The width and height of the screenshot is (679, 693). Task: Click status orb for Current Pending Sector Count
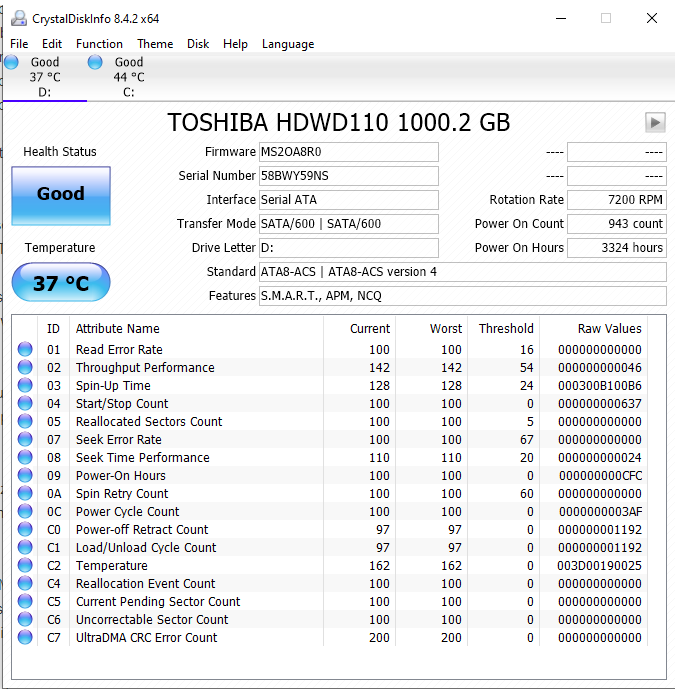pyautogui.click(x=25, y=602)
